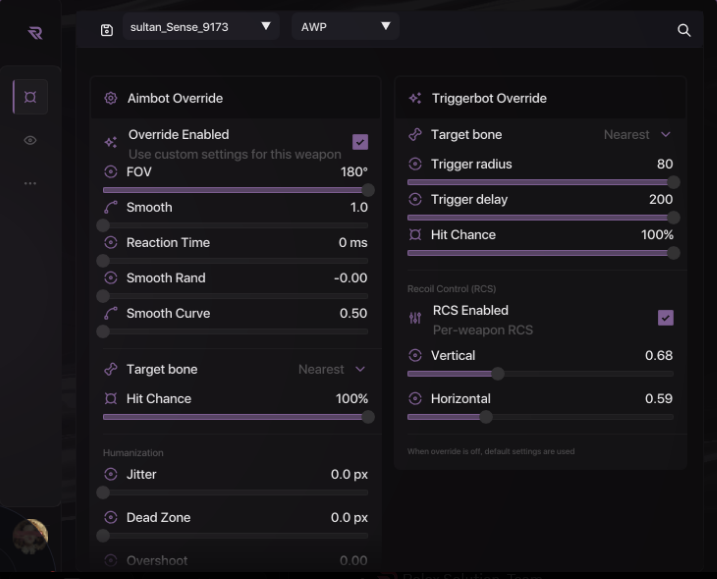This screenshot has width=717, height=579.
Task: Click the Humanization section label
Action: [x=133, y=453]
